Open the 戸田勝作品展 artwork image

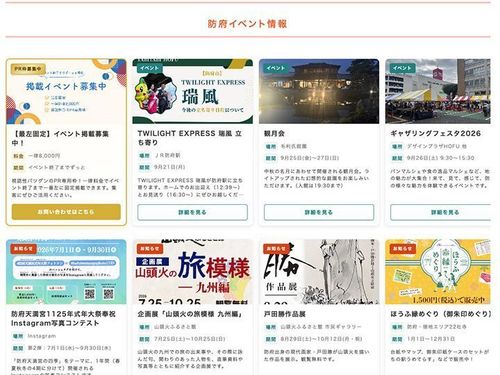click(319, 272)
